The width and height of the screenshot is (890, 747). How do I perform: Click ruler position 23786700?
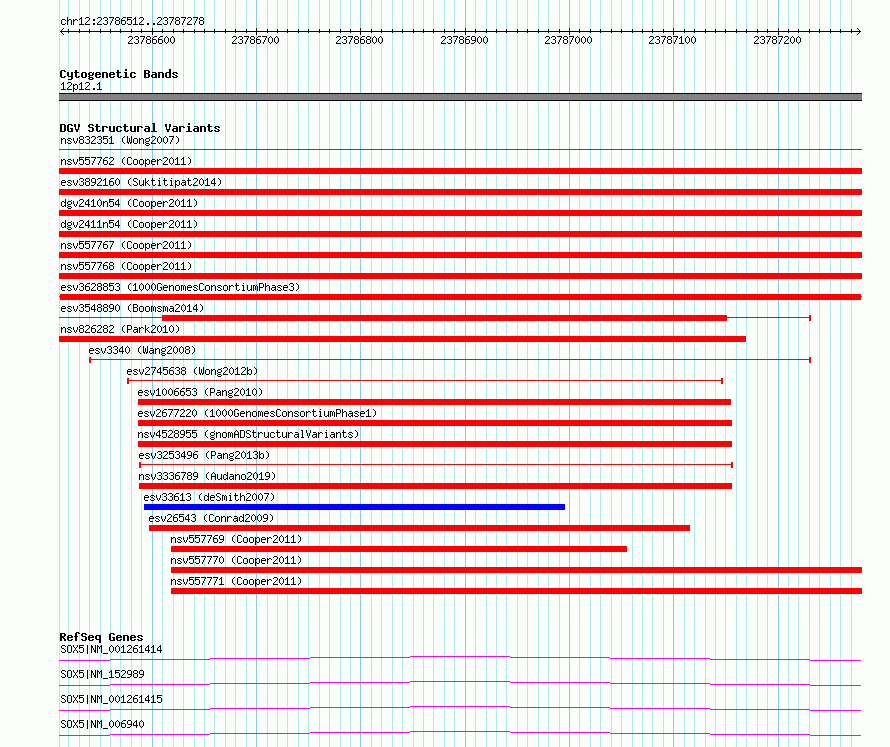coord(255,40)
